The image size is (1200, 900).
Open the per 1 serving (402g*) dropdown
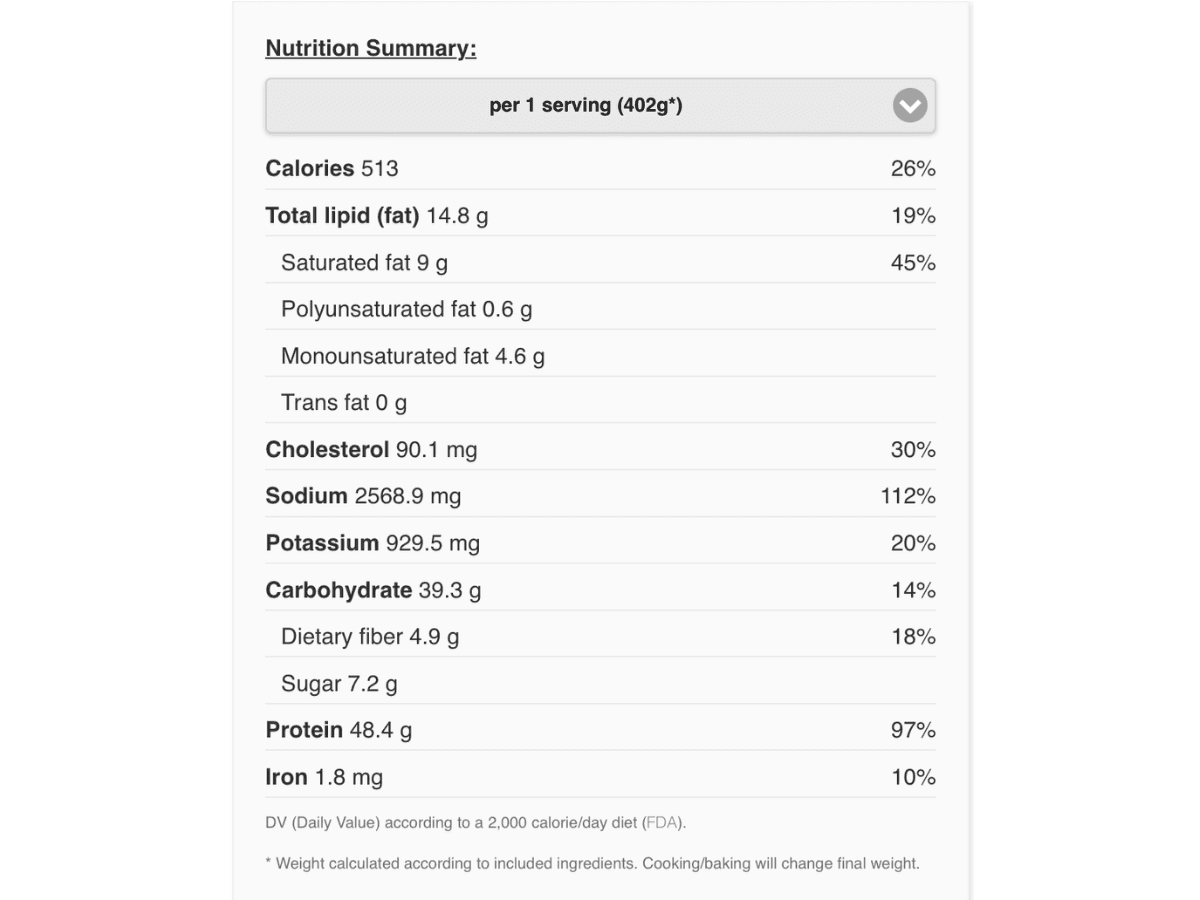point(586,105)
